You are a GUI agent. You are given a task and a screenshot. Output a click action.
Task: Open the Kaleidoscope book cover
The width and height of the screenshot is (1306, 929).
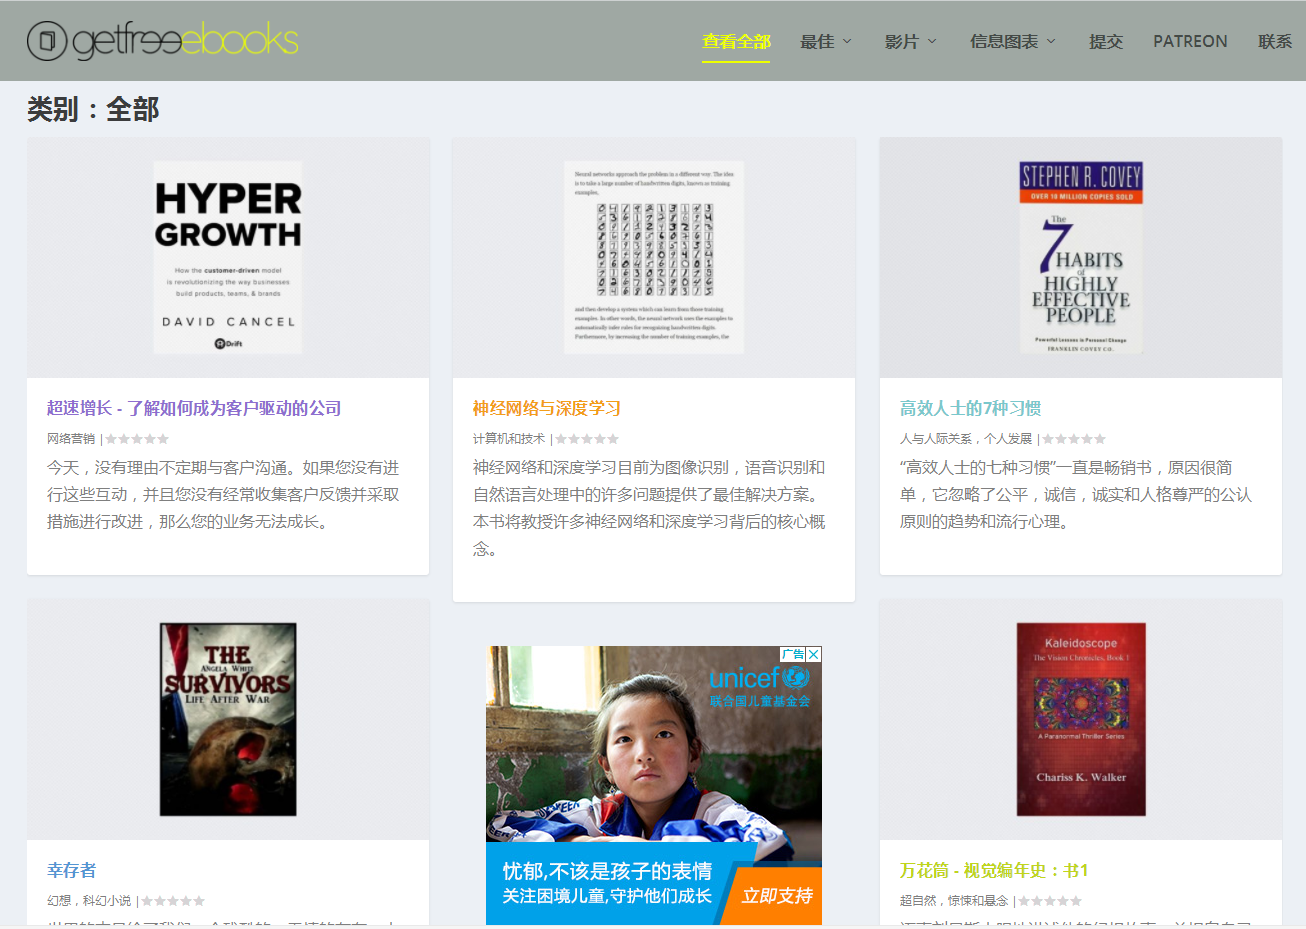coord(1081,720)
